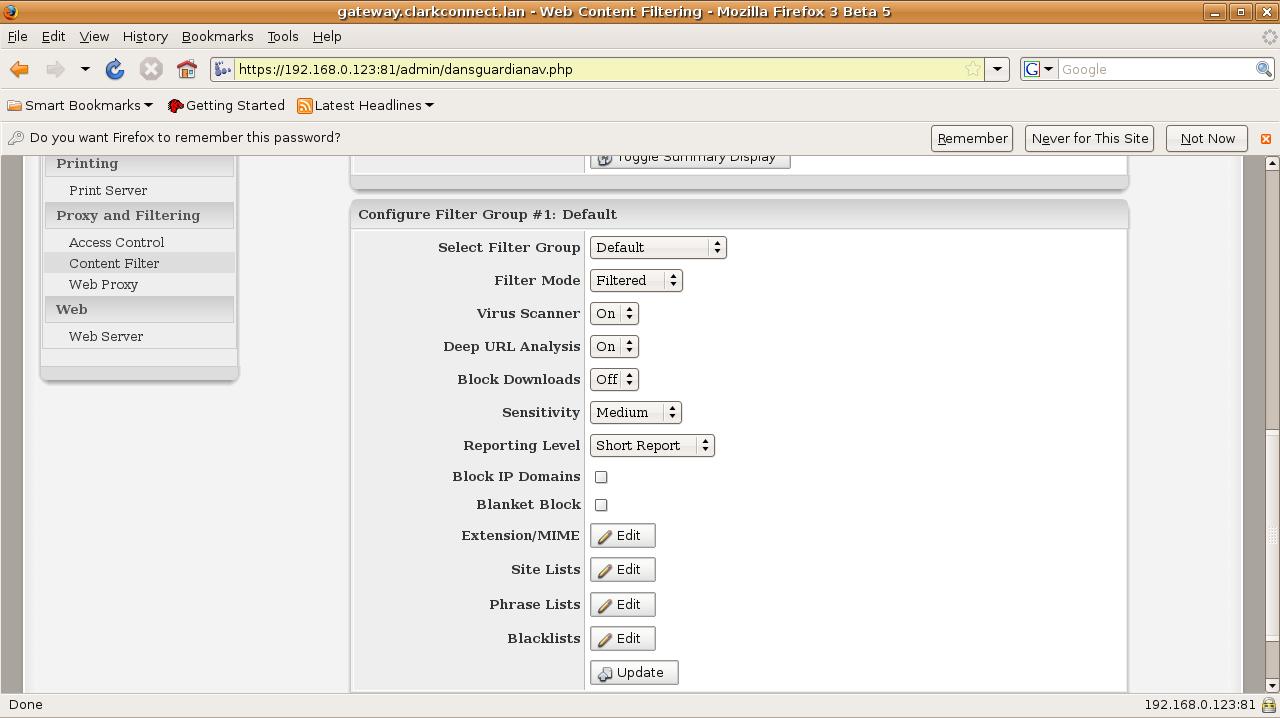Screen dimensions: 1280x718
Task: Open the Google search engine selector icon
Action: tap(1038, 69)
